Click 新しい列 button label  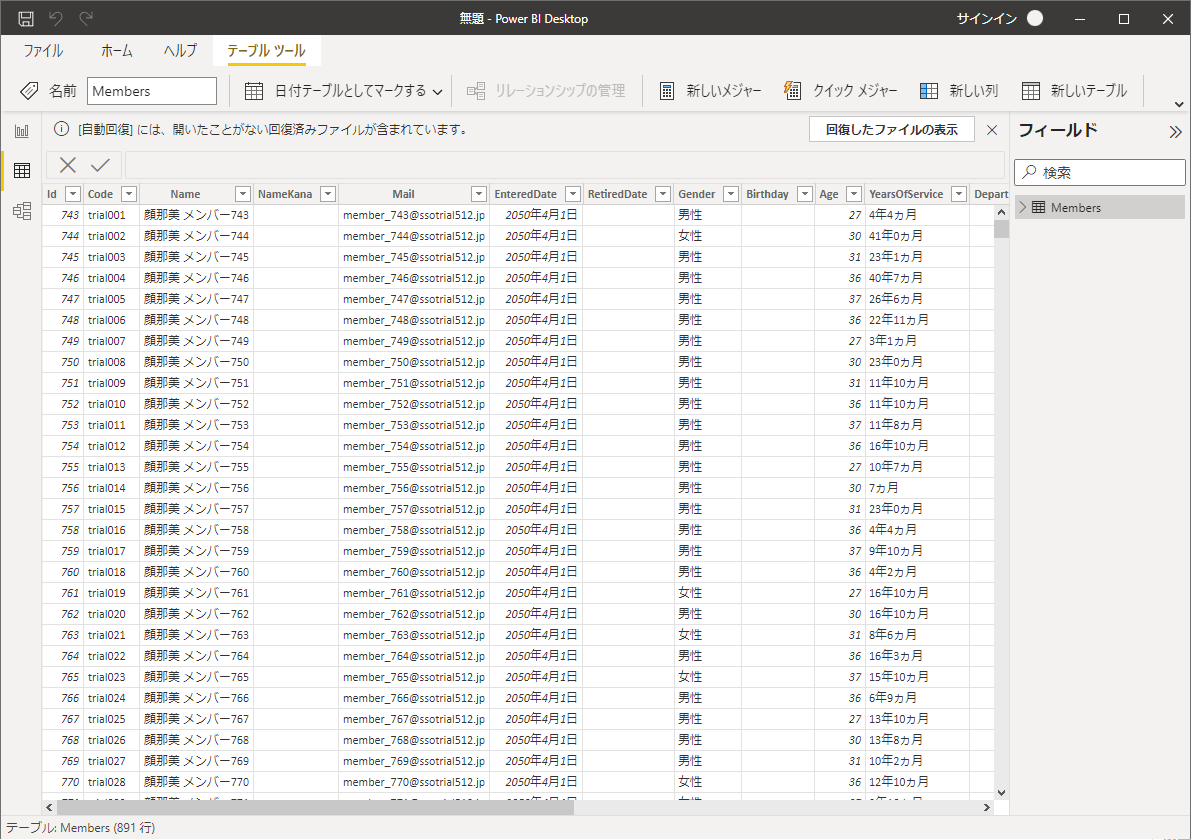tap(973, 91)
